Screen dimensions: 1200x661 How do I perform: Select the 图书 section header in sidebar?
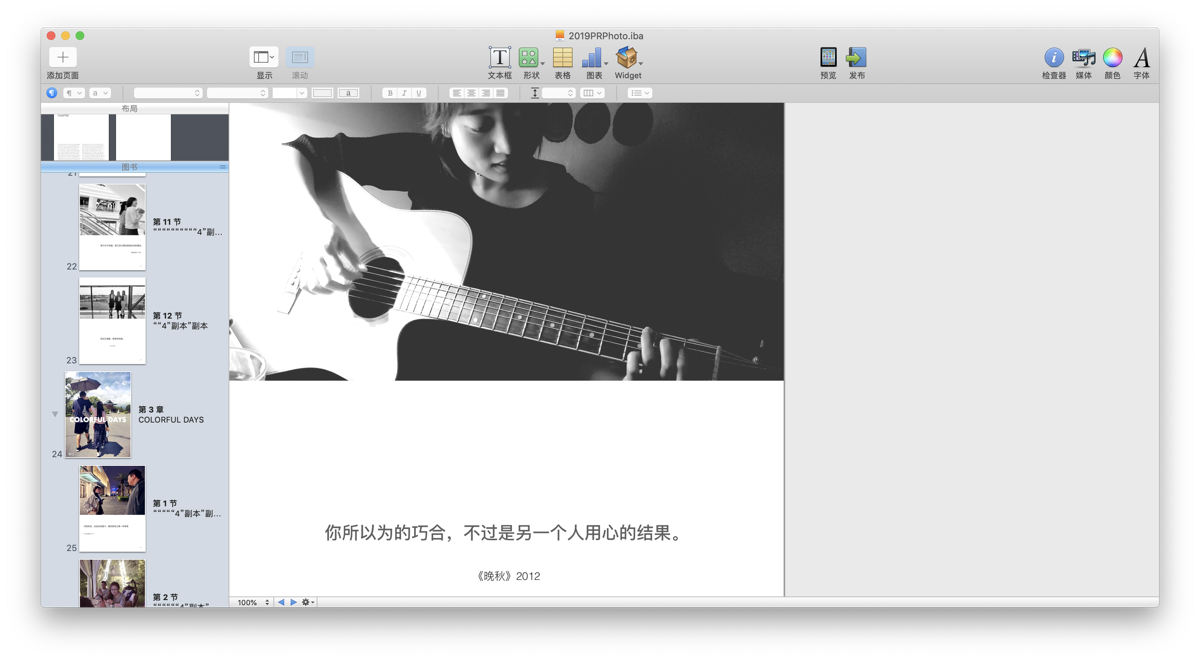130,167
